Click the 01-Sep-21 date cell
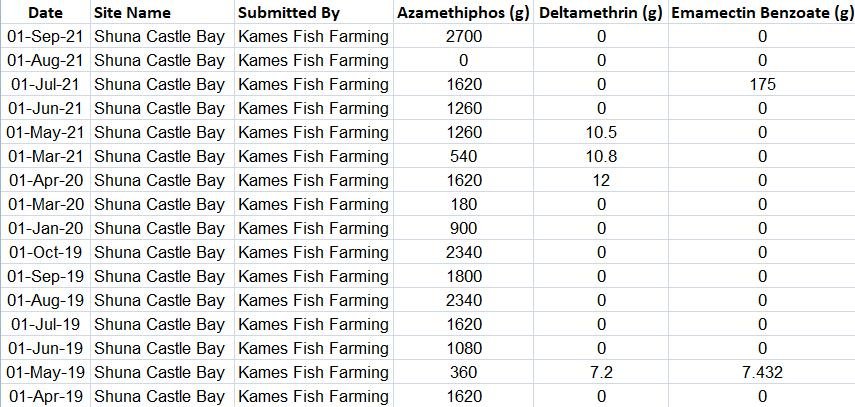 click(x=44, y=37)
